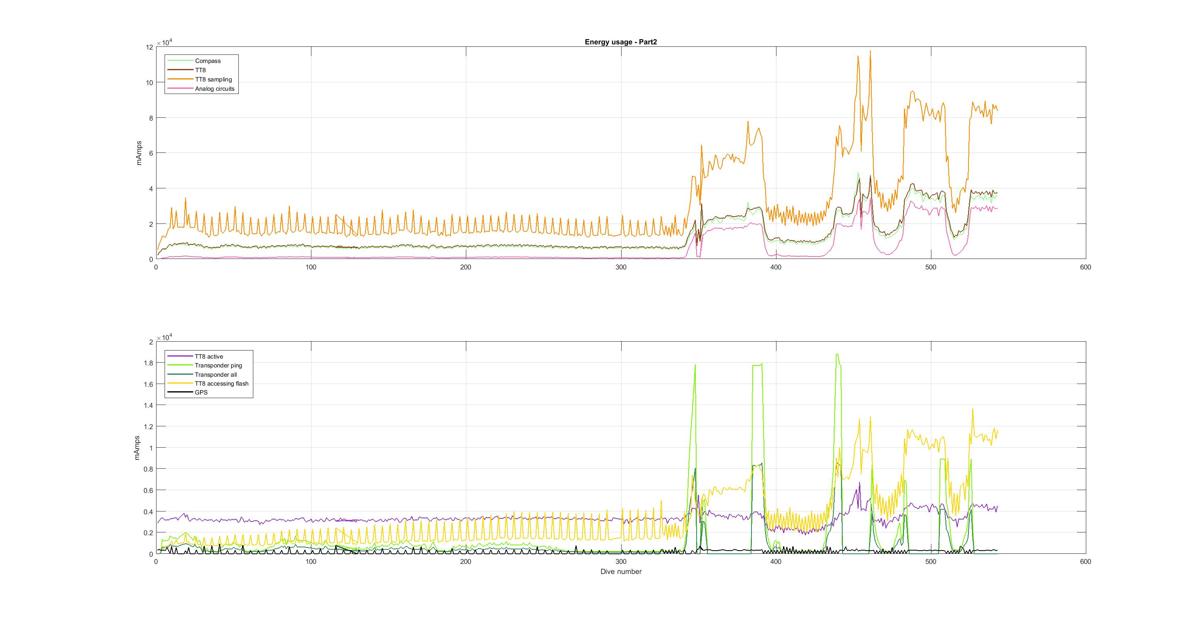Click the "500" x-axis tick of bottom plot
The height and width of the screenshot is (622, 1200).
coord(931,562)
